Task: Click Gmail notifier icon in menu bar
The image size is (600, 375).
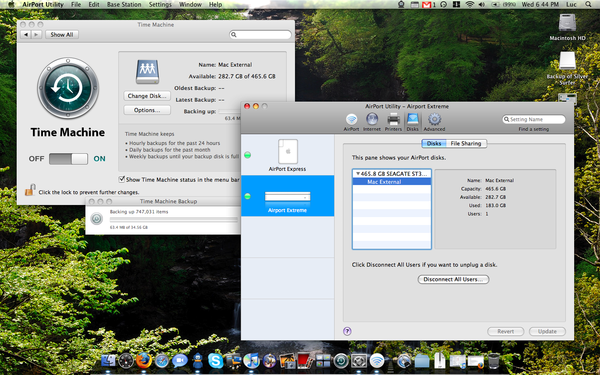Action: pyautogui.click(x=428, y=5)
